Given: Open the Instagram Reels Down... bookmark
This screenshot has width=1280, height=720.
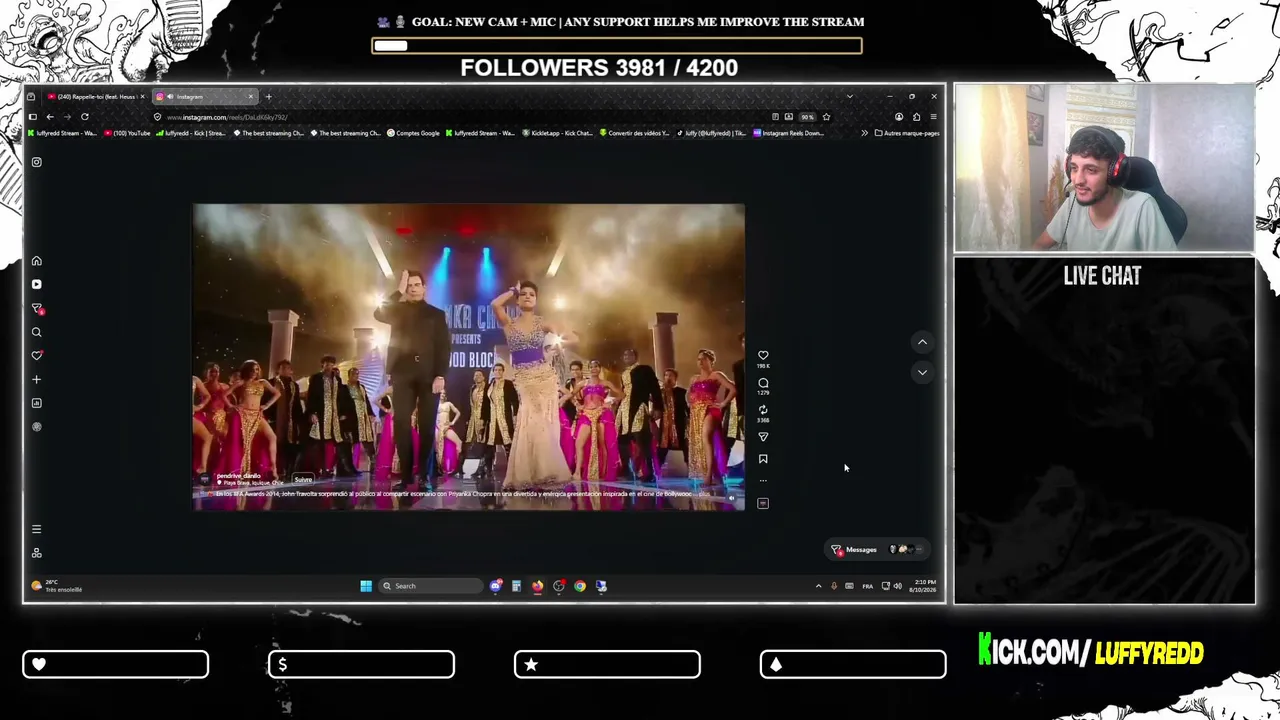Looking at the screenshot, I should pyautogui.click(x=788, y=133).
